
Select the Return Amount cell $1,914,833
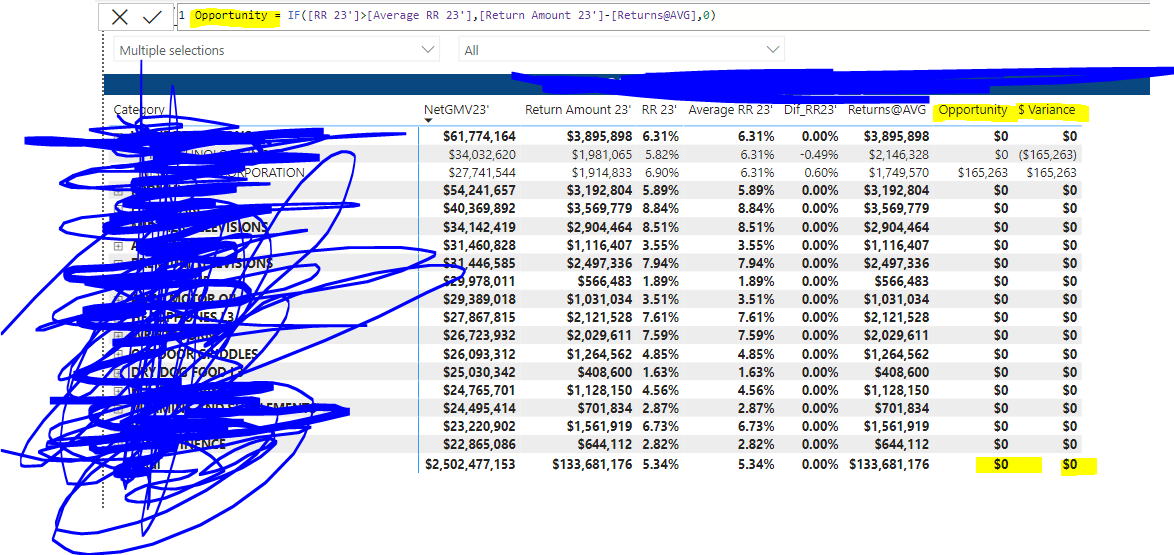[601, 172]
